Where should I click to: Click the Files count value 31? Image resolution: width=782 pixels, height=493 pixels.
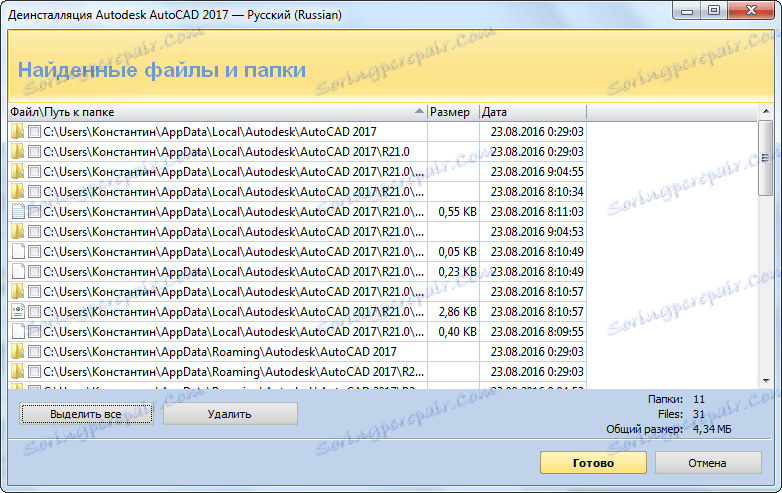click(699, 414)
